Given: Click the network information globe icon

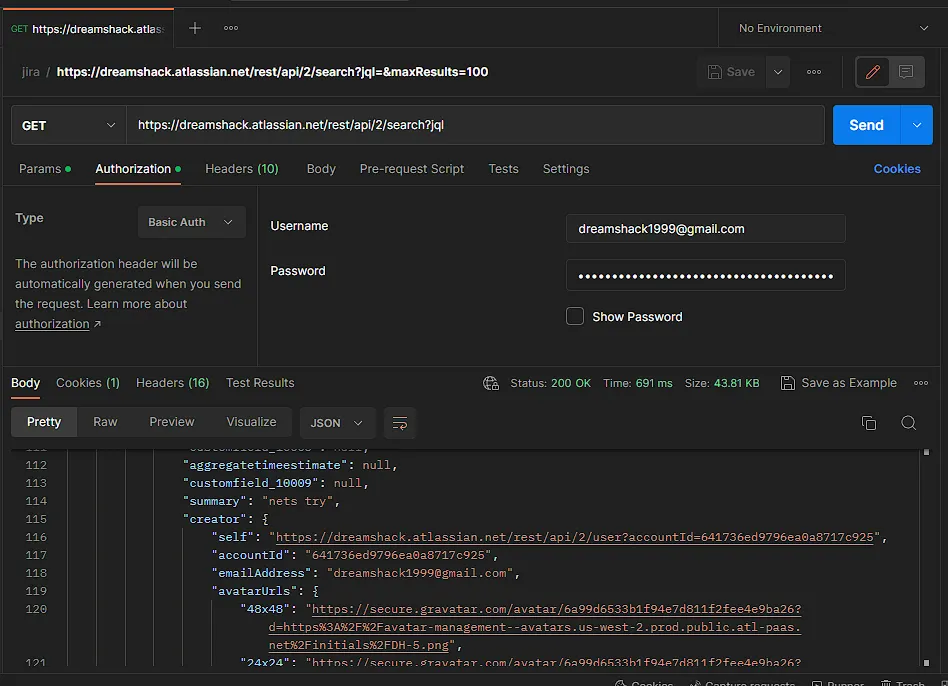Looking at the screenshot, I should click(490, 383).
